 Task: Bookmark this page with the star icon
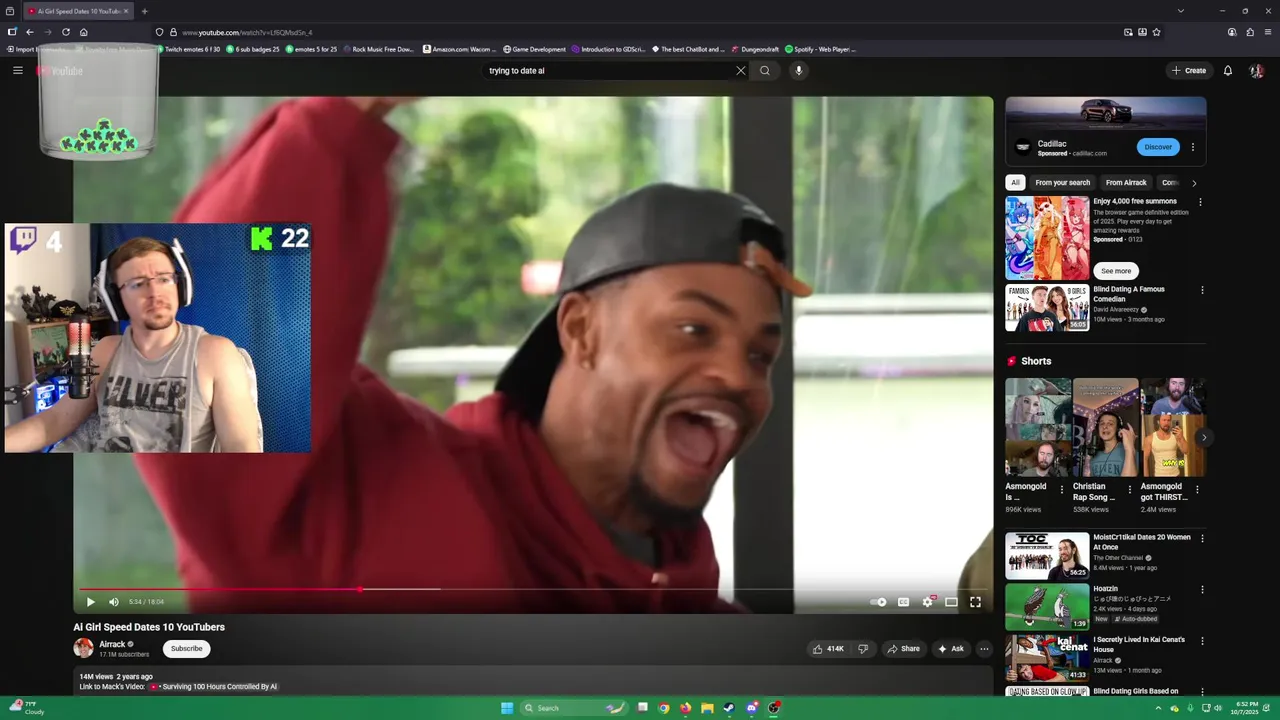coord(1157,32)
